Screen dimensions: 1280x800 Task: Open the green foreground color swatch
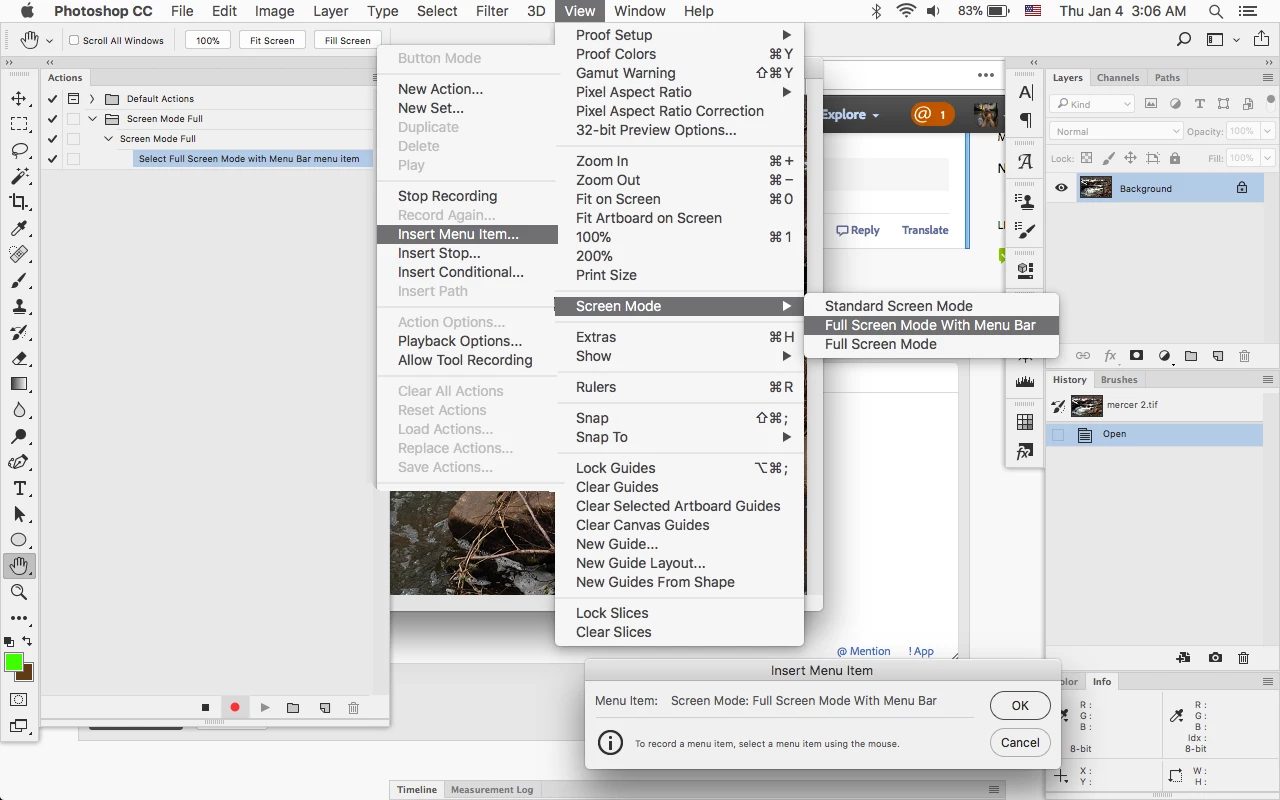(14, 662)
